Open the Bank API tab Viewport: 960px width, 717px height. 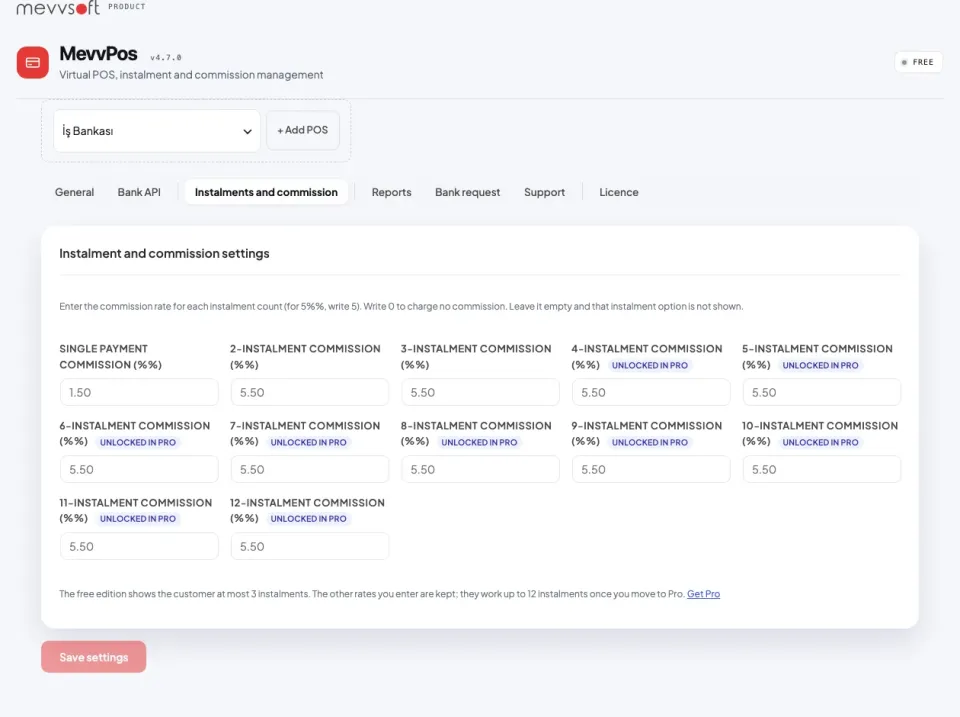pyautogui.click(x=139, y=192)
